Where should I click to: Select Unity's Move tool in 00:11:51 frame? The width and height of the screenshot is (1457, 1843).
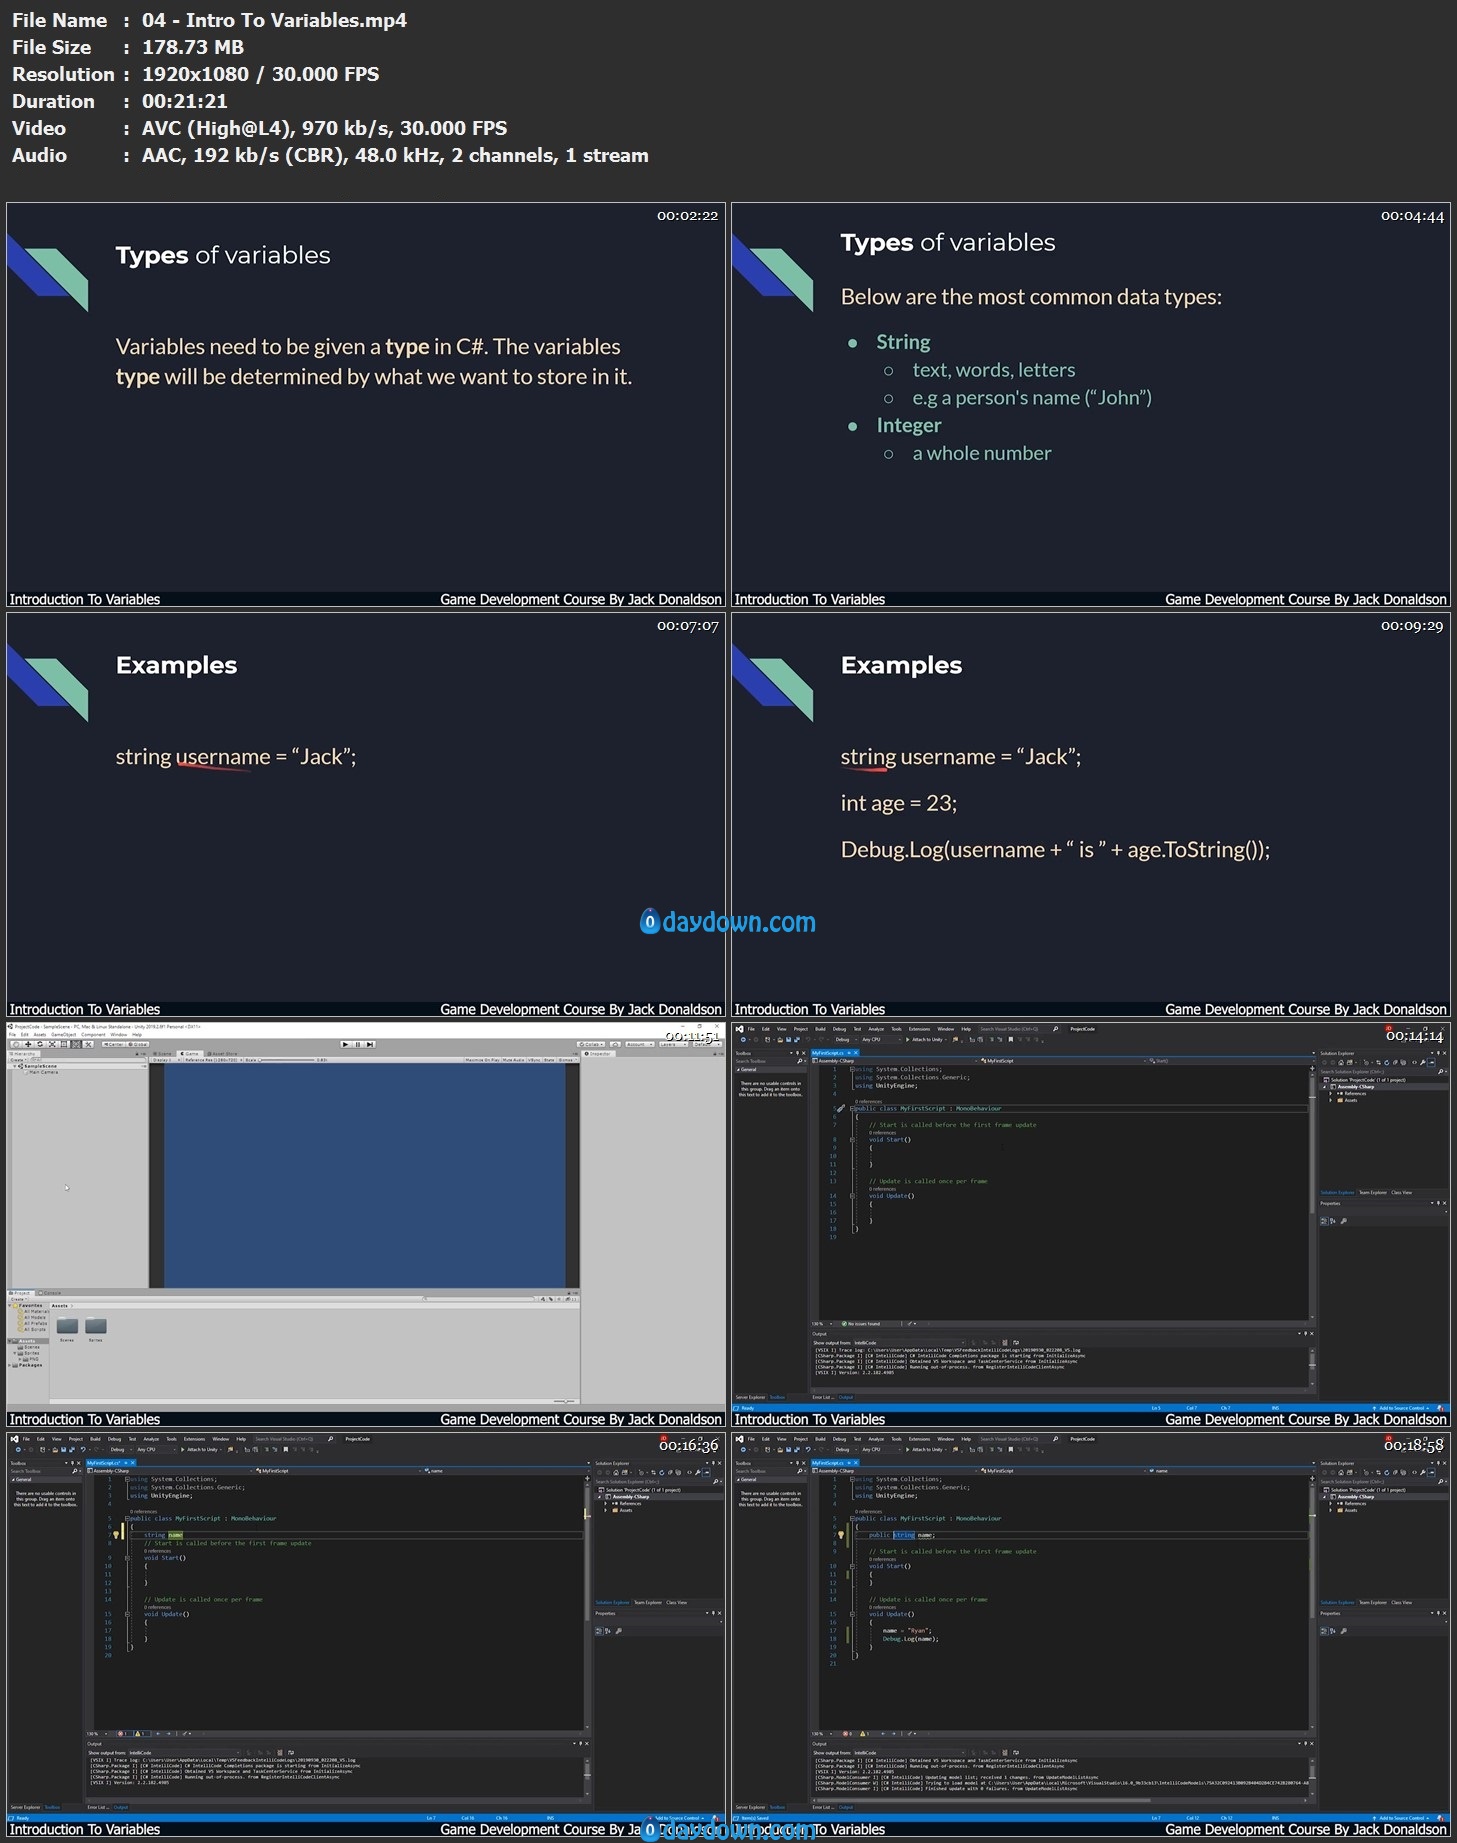click(x=28, y=1044)
